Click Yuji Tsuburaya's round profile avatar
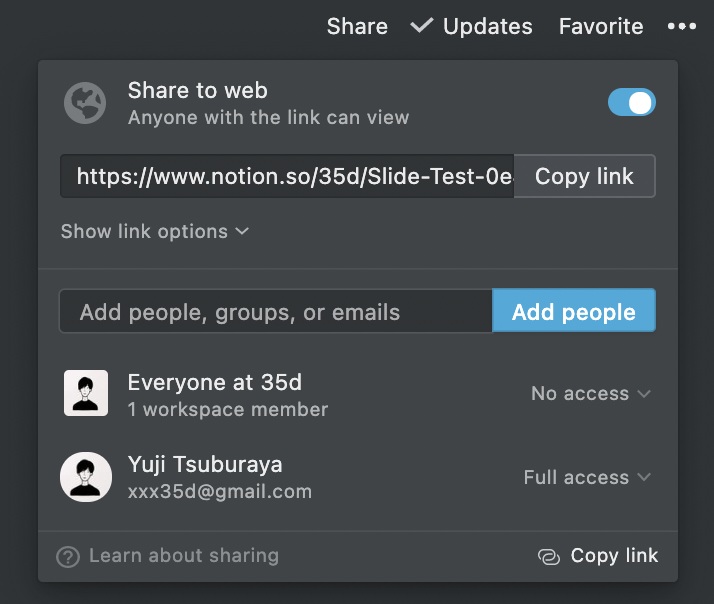Viewport: 714px width, 604px height. pos(86,477)
